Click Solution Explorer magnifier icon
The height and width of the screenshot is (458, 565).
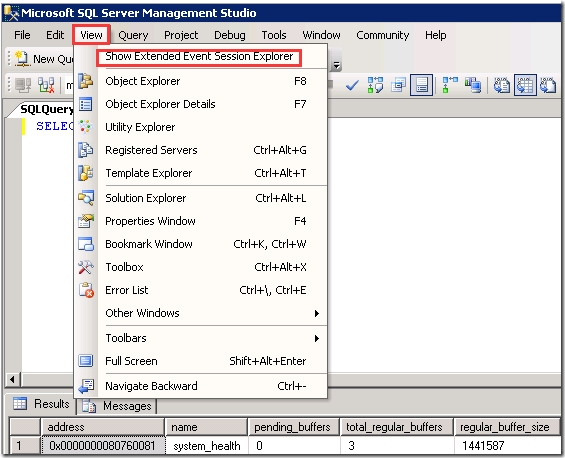[86, 198]
